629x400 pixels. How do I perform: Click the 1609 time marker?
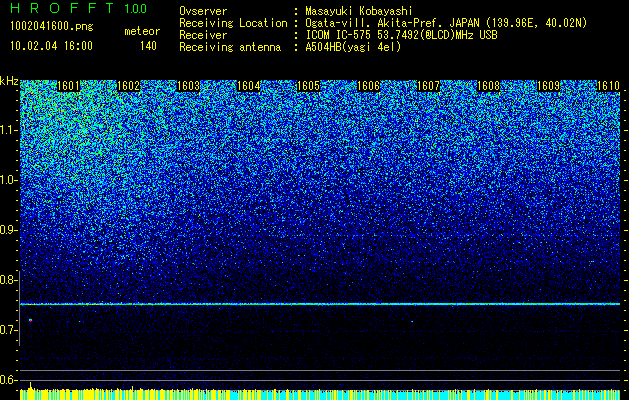[x=548, y=86]
